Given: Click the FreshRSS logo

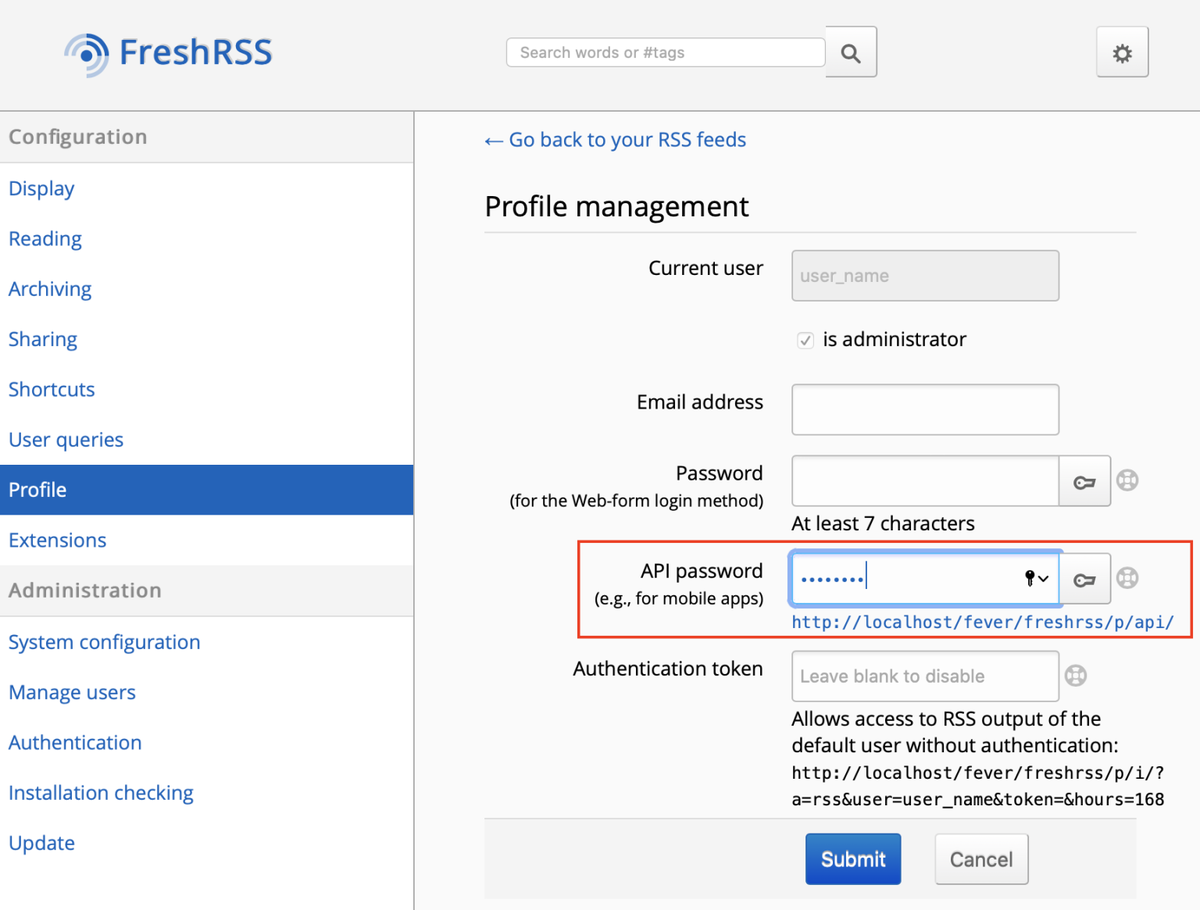Looking at the screenshot, I should click(168, 53).
